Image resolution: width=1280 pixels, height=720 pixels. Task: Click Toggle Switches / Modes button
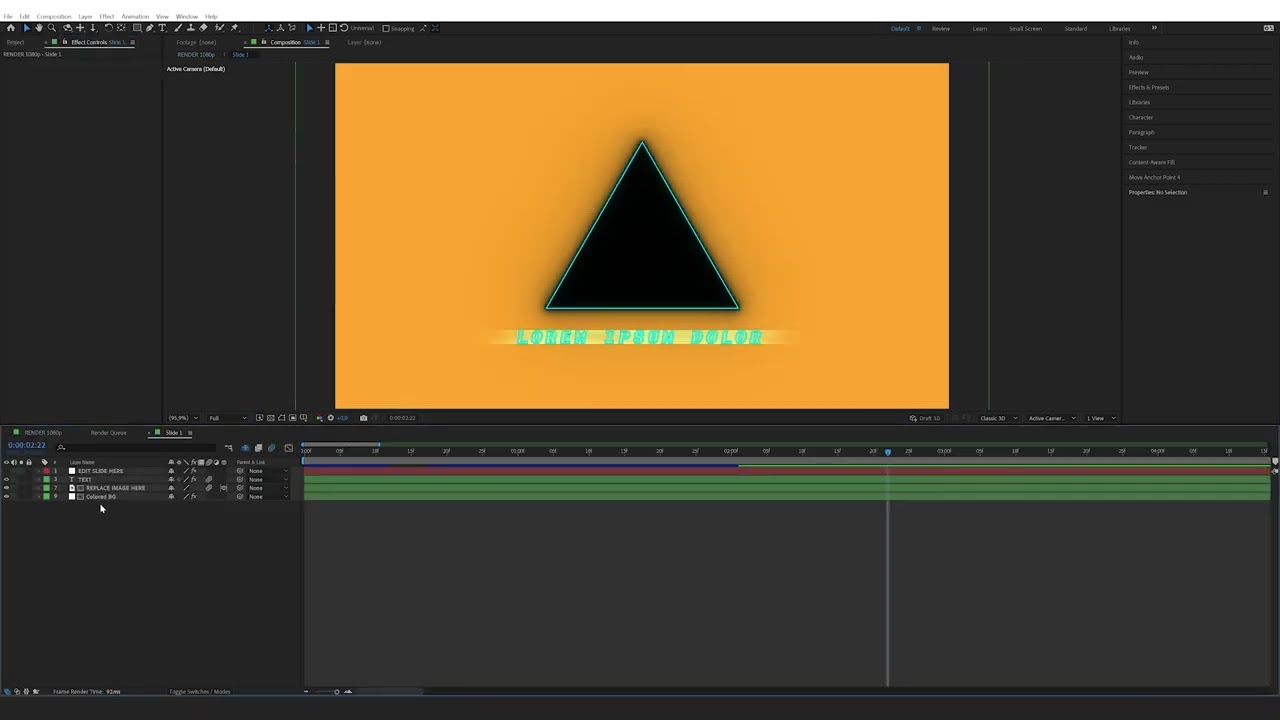200,691
